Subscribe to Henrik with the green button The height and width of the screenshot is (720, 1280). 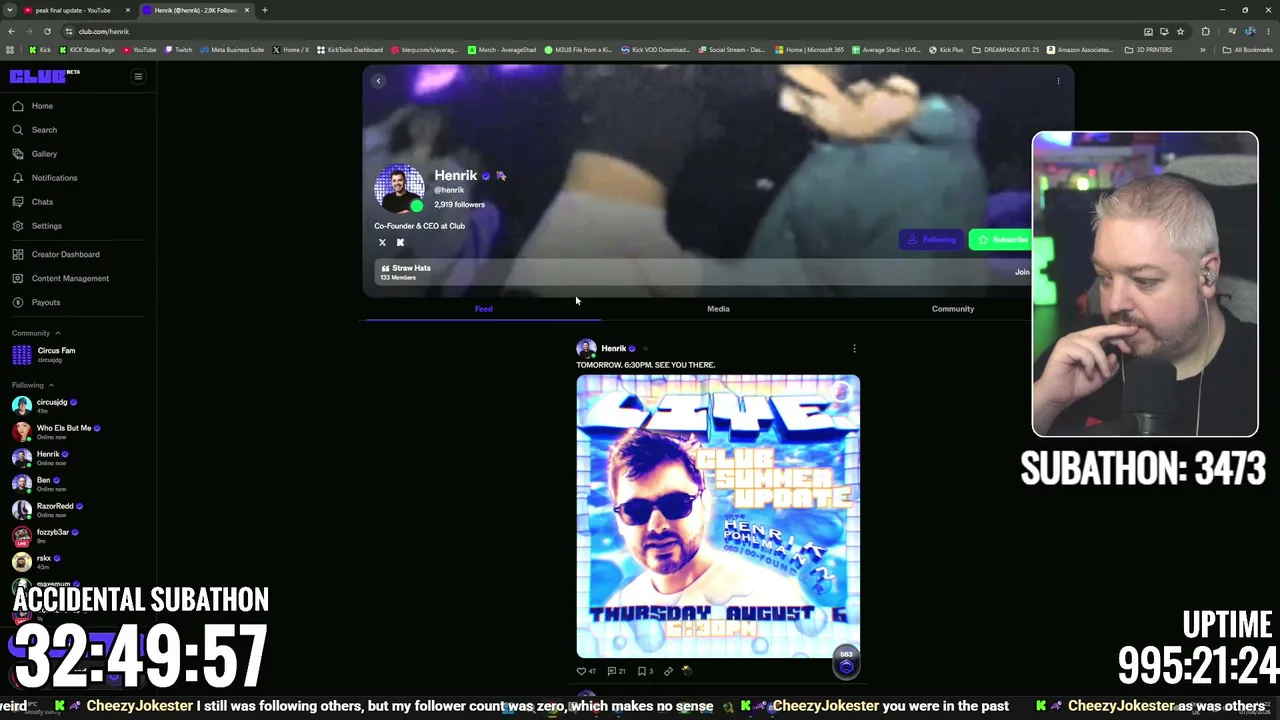tap(1001, 240)
